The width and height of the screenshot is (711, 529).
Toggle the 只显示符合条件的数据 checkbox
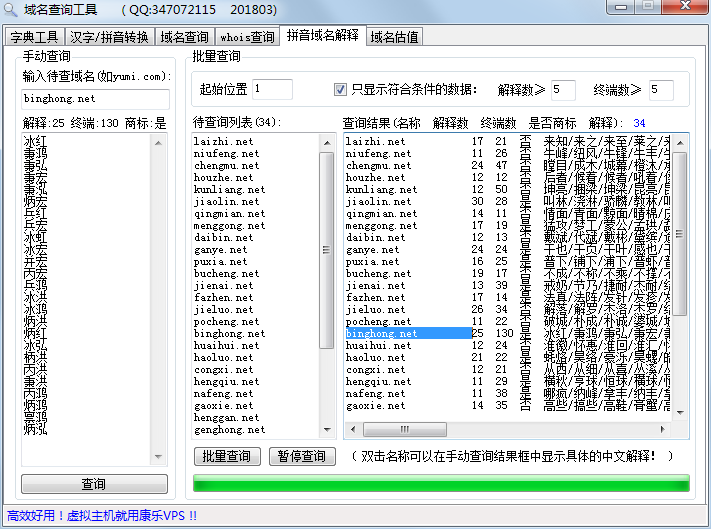(341, 90)
